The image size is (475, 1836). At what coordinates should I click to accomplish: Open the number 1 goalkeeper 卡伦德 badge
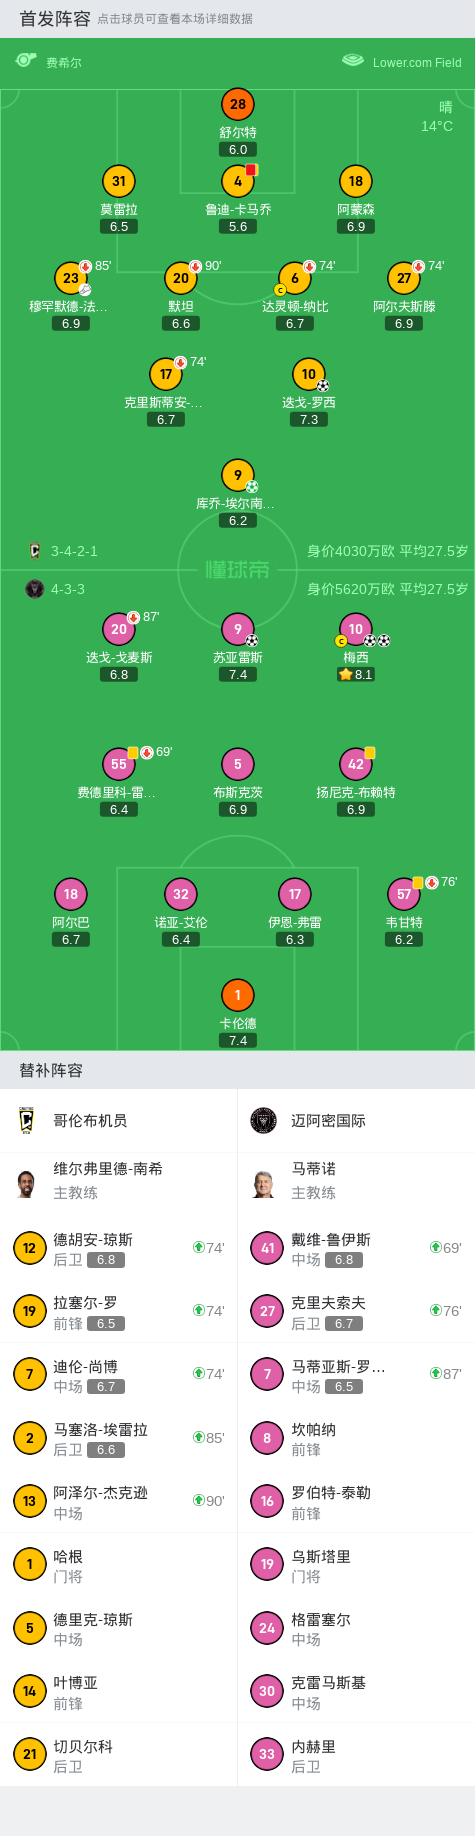pyautogui.click(x=237, y=995)
